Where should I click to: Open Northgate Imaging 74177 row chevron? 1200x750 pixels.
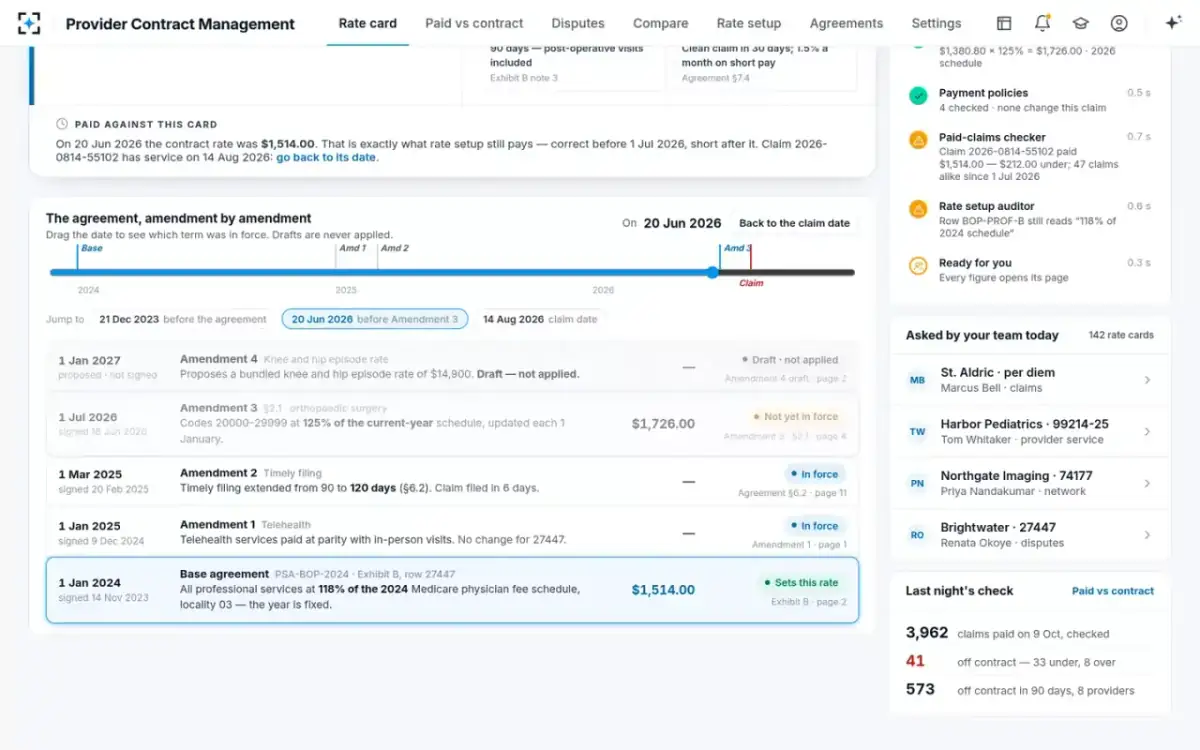coord(1147,483)
